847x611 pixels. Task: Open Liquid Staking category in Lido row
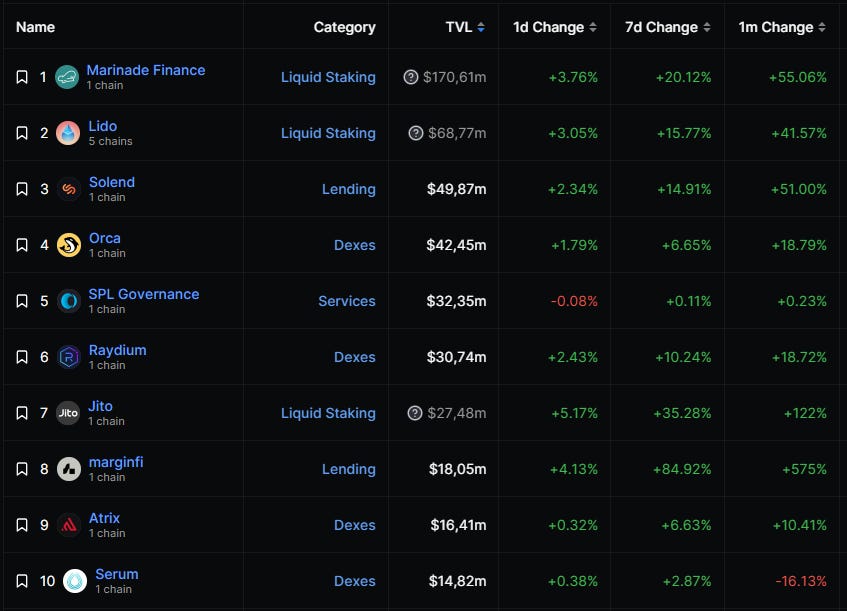coord(328,133)
